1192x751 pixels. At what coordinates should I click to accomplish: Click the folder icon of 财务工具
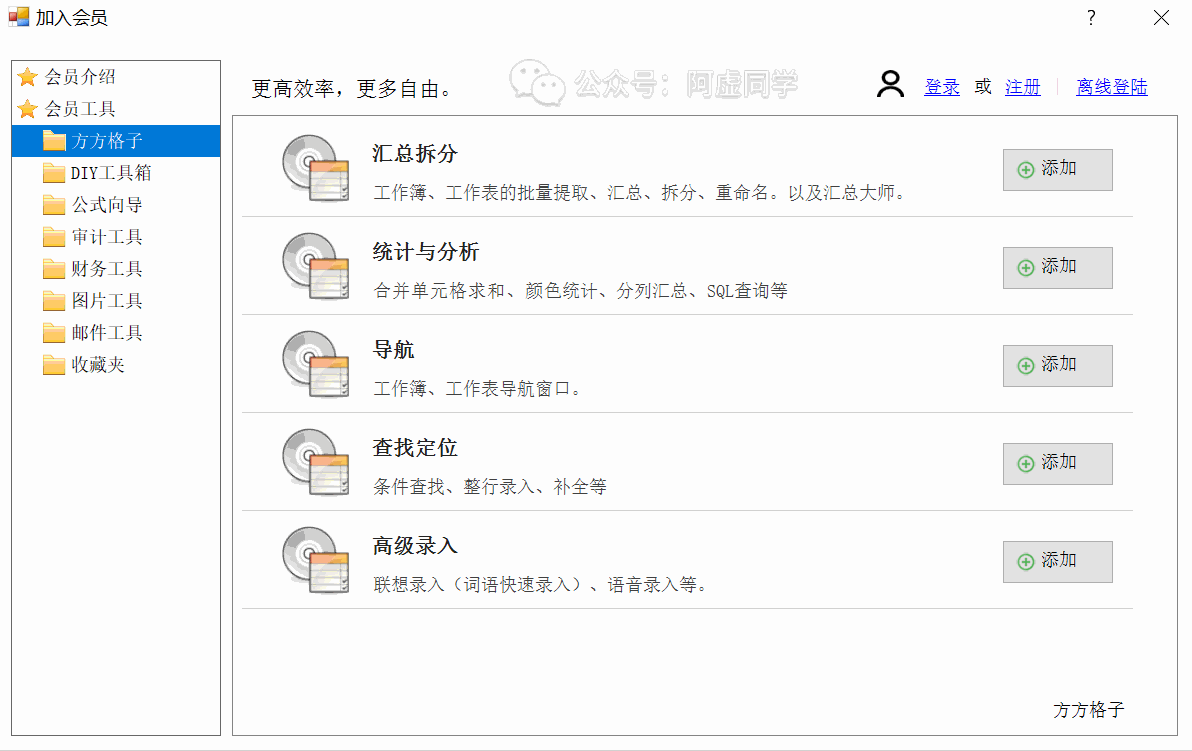[x=54, y=269]
